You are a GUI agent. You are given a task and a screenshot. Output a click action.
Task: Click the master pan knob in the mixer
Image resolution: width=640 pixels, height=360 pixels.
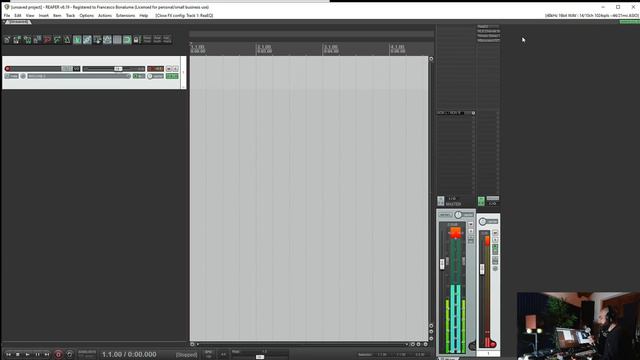tap(458, 215)
